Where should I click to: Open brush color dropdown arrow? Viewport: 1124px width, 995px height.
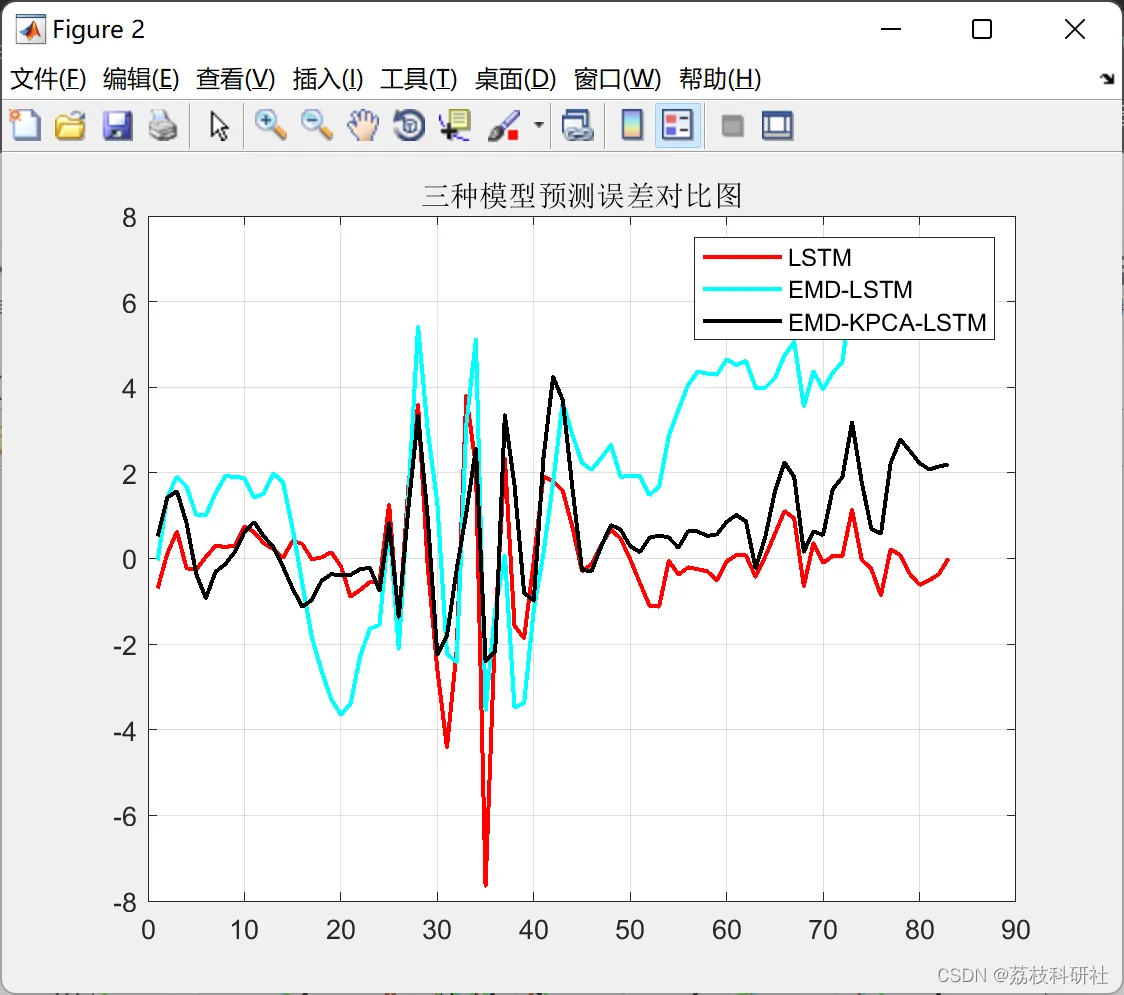point(538,125)
